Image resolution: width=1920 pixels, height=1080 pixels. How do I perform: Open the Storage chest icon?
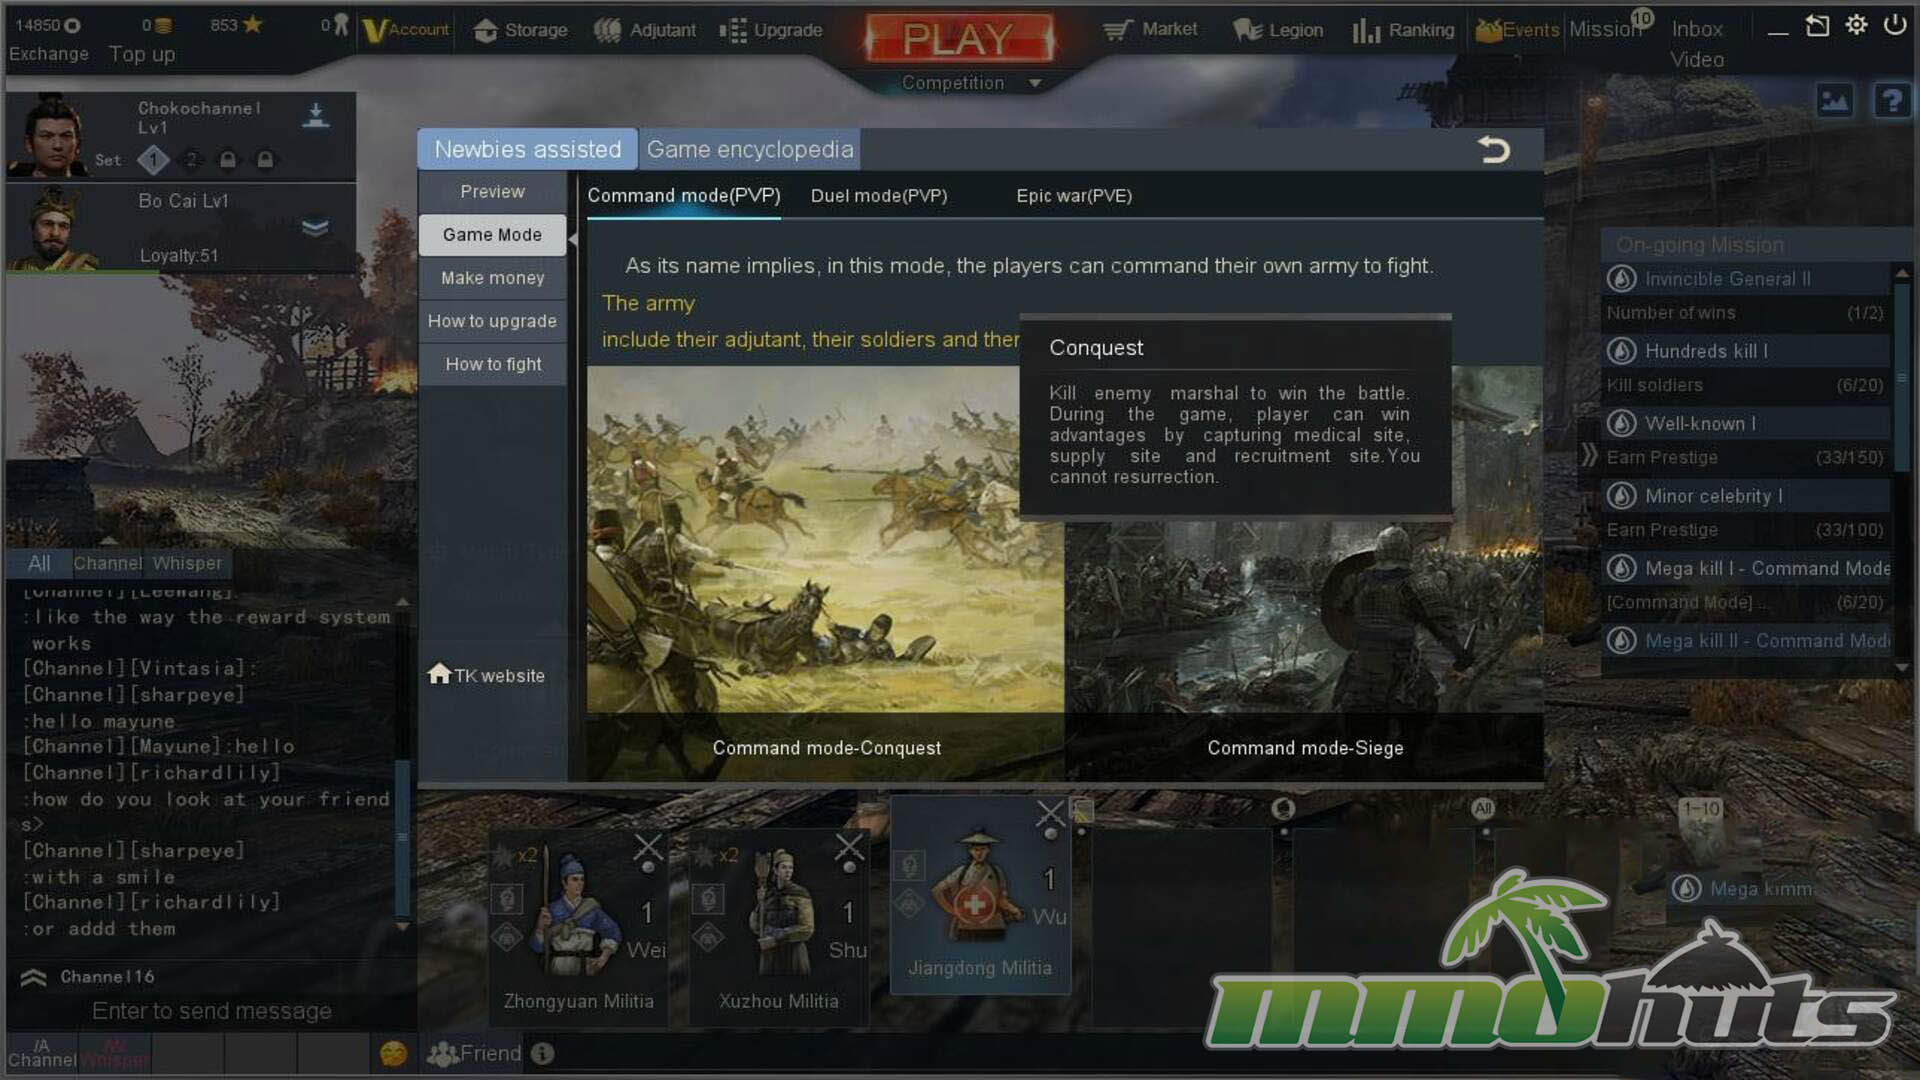pyautogui.click(x=486, y=31)
